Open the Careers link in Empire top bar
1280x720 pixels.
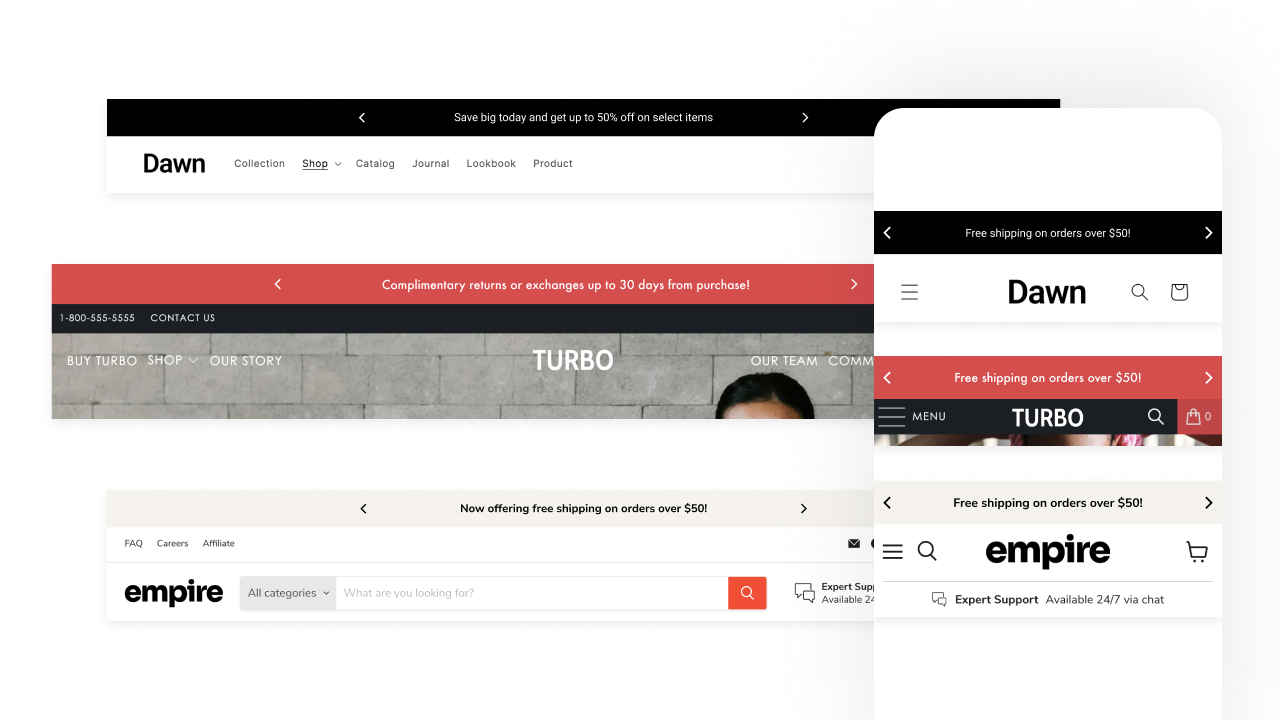tap(172, 544)
